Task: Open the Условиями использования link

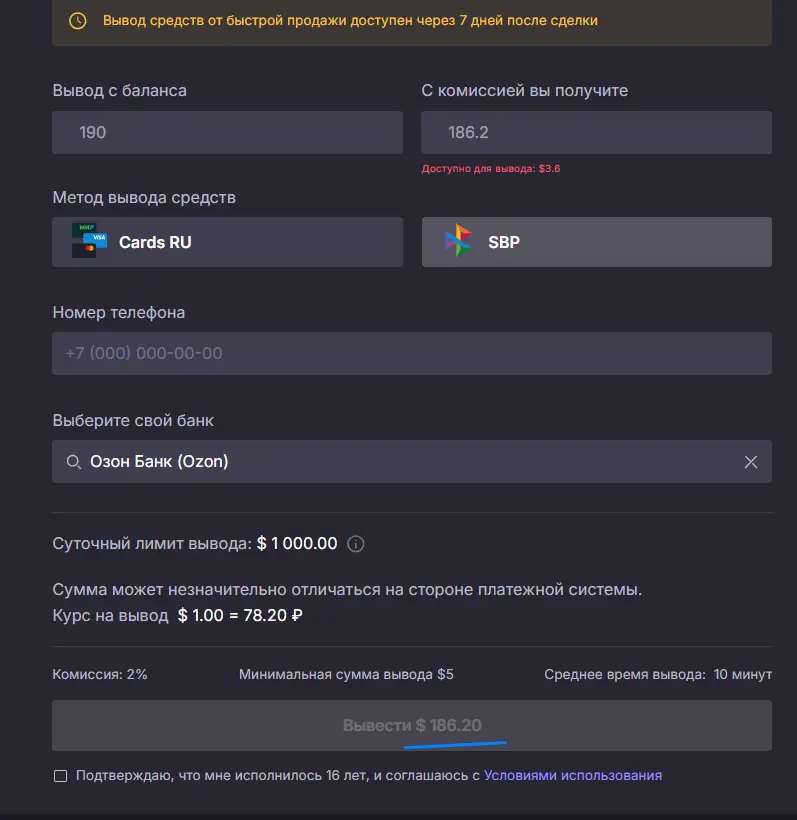Action: tap(573, 775)
